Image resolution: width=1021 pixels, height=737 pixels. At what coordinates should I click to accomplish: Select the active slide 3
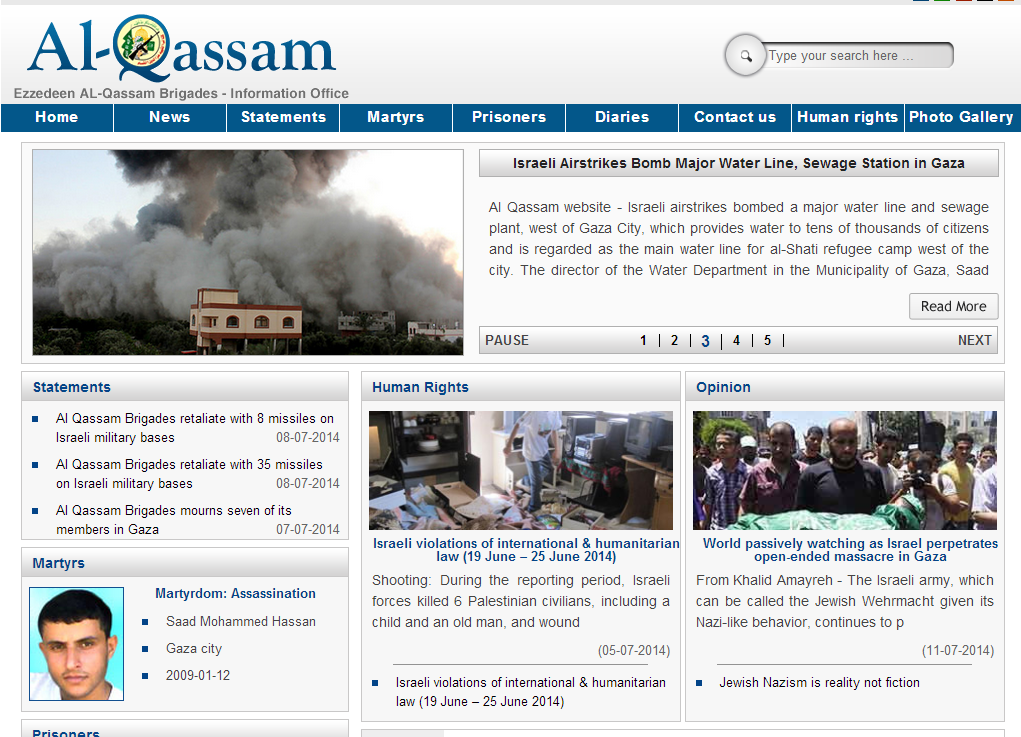coord(705,341)
